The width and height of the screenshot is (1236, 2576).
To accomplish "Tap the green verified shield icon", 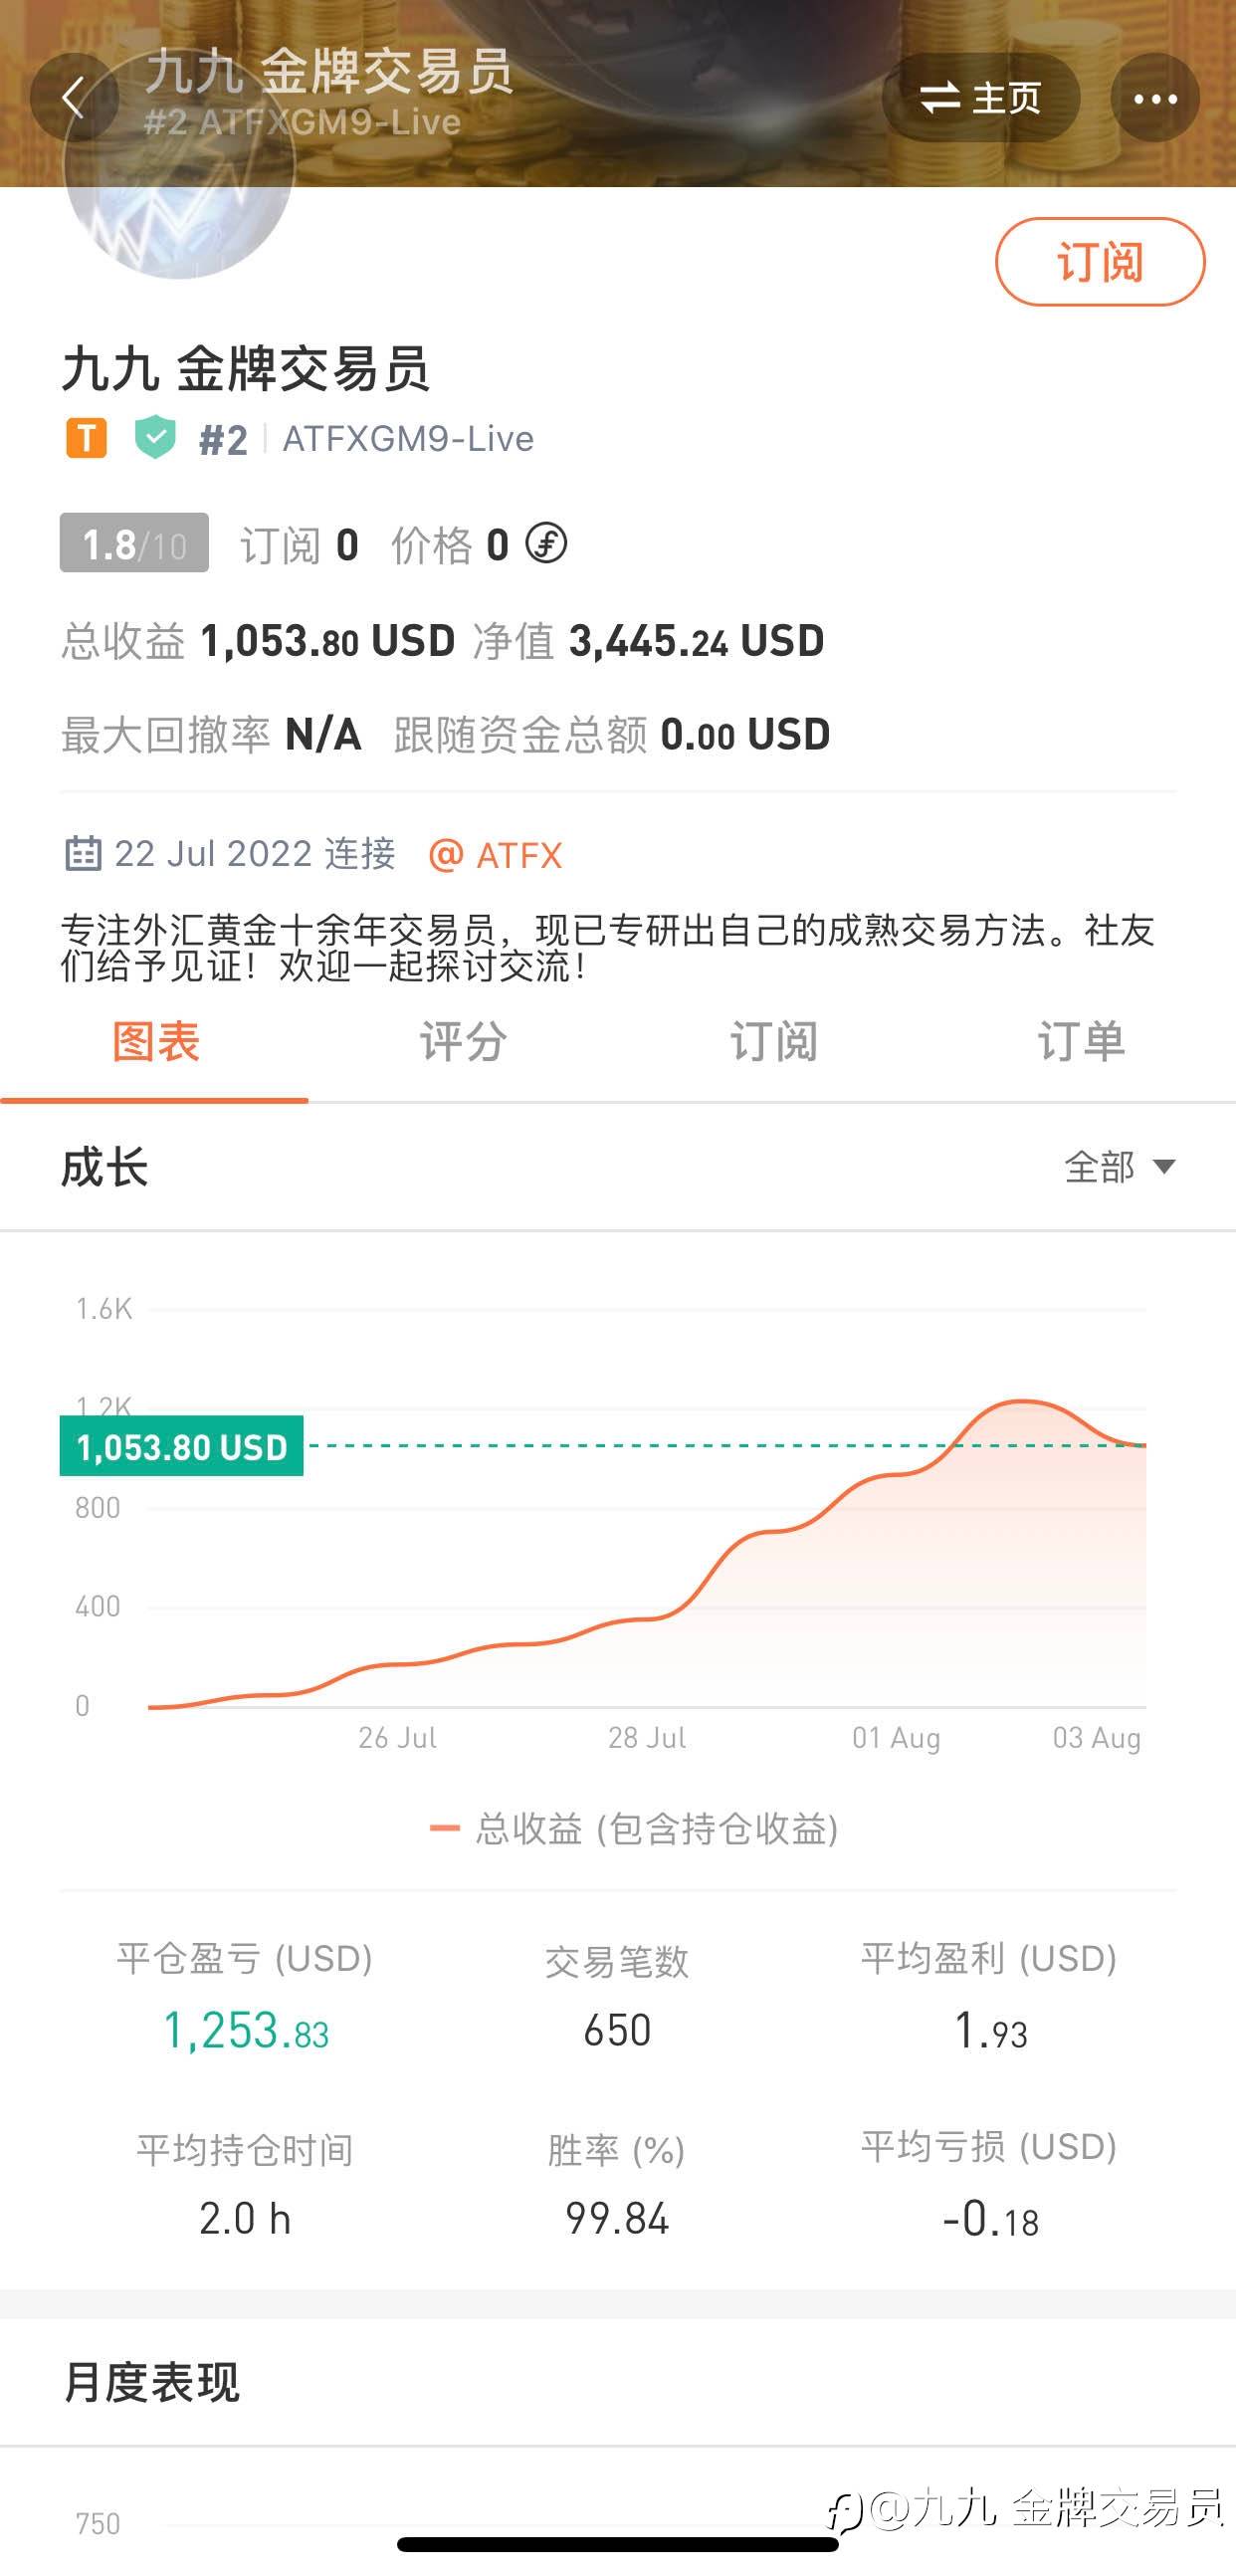I will (155, 437).
